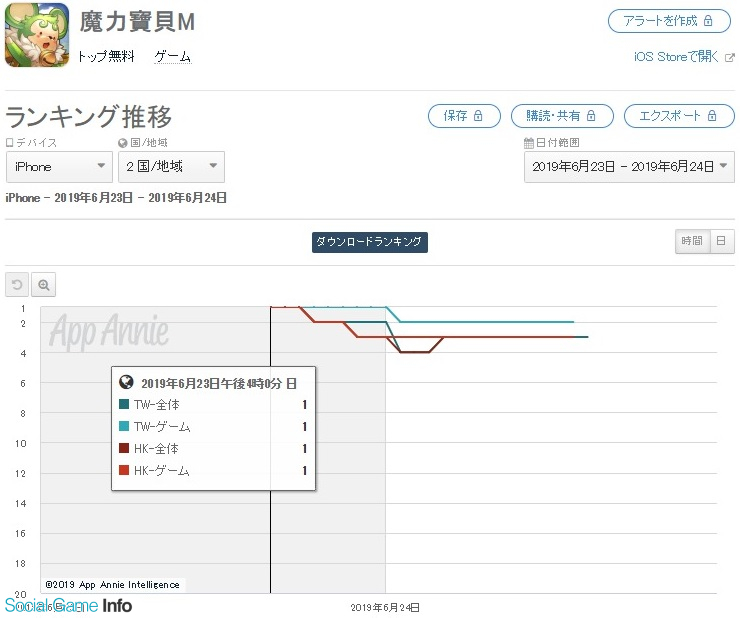This screenshot has height=618, width=740.
Task: Toggle the ダウンロードランキング chart view
Action: pos(370,242)
